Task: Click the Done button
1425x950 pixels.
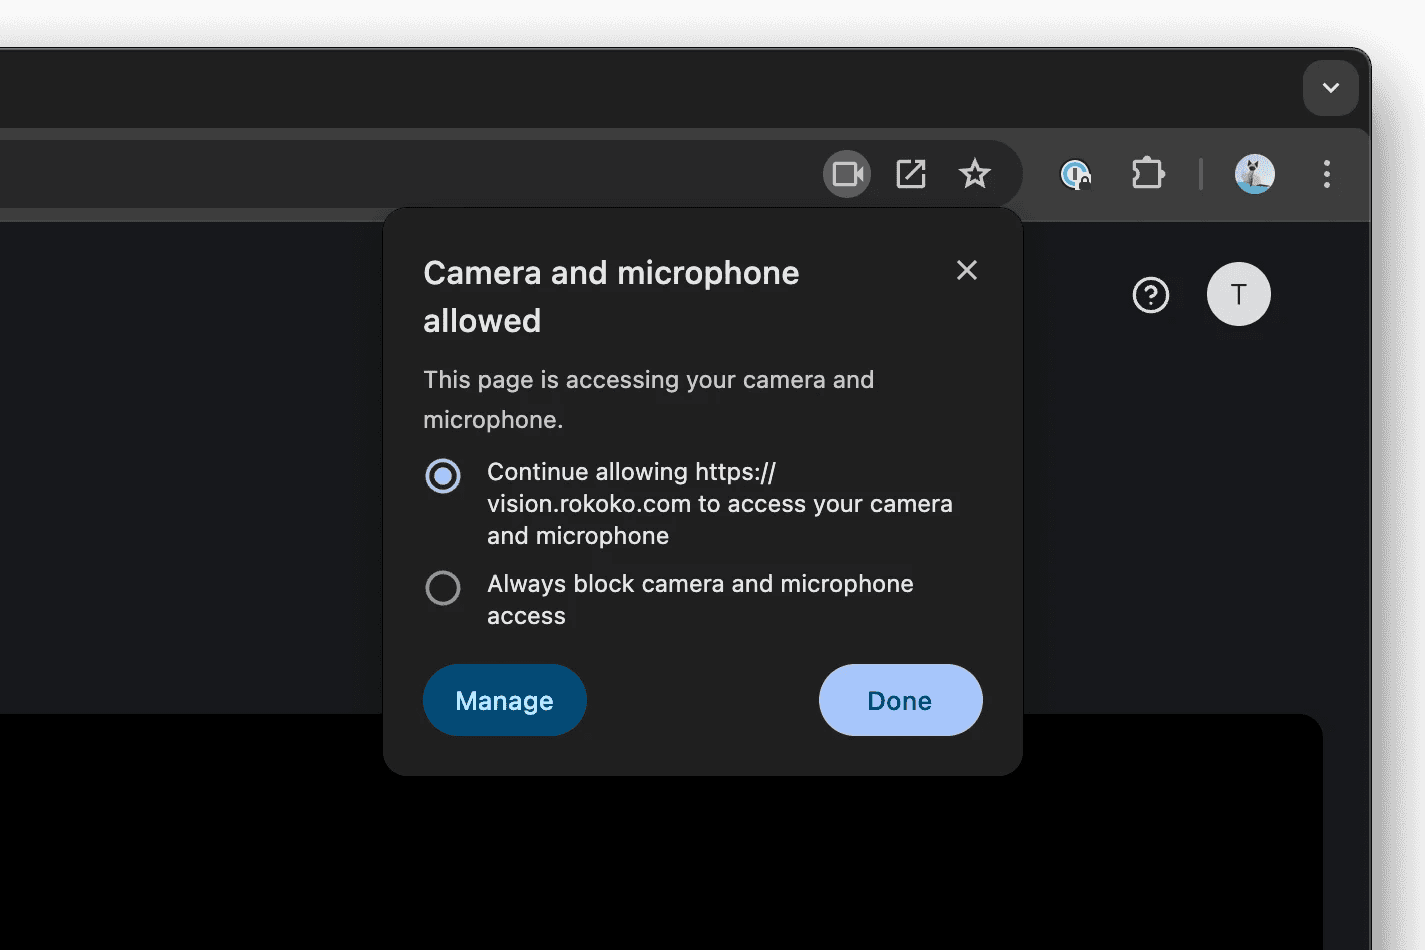Action: [901, 700]
